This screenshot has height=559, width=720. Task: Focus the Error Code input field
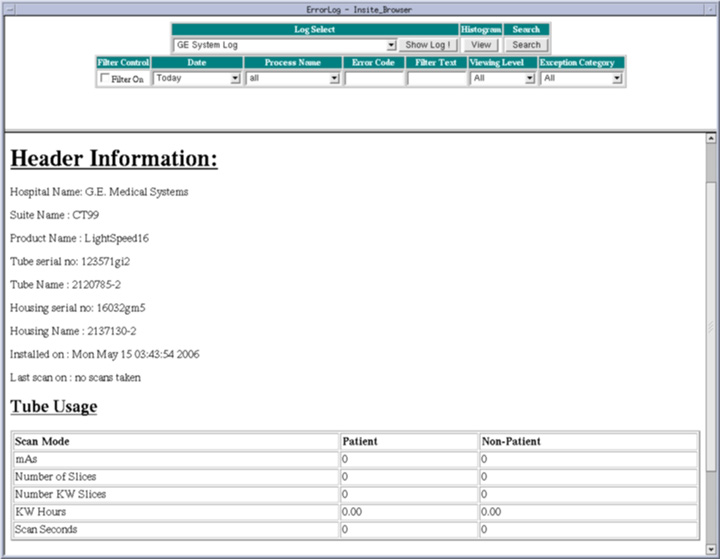coord(374,78)
